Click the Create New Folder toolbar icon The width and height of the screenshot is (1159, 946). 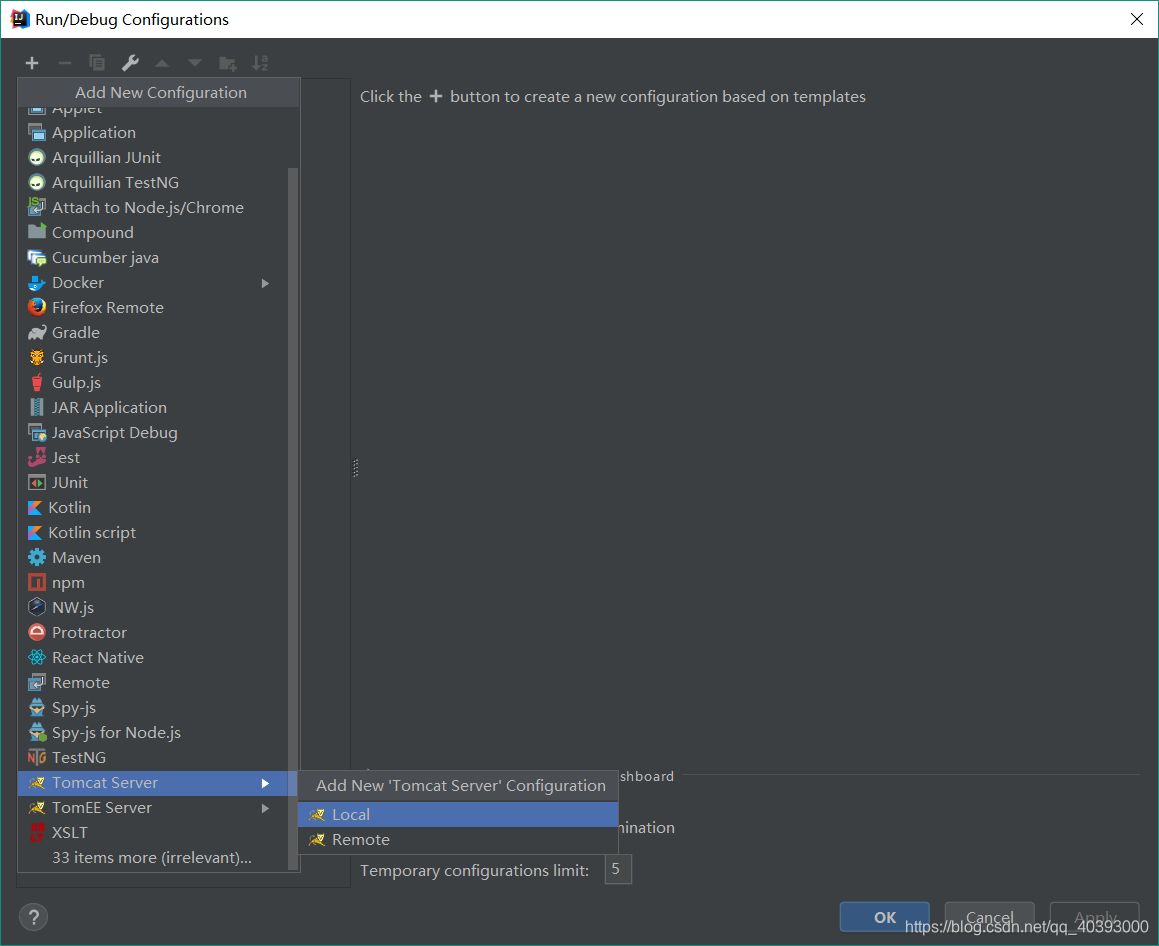click(x=228, y=64)
